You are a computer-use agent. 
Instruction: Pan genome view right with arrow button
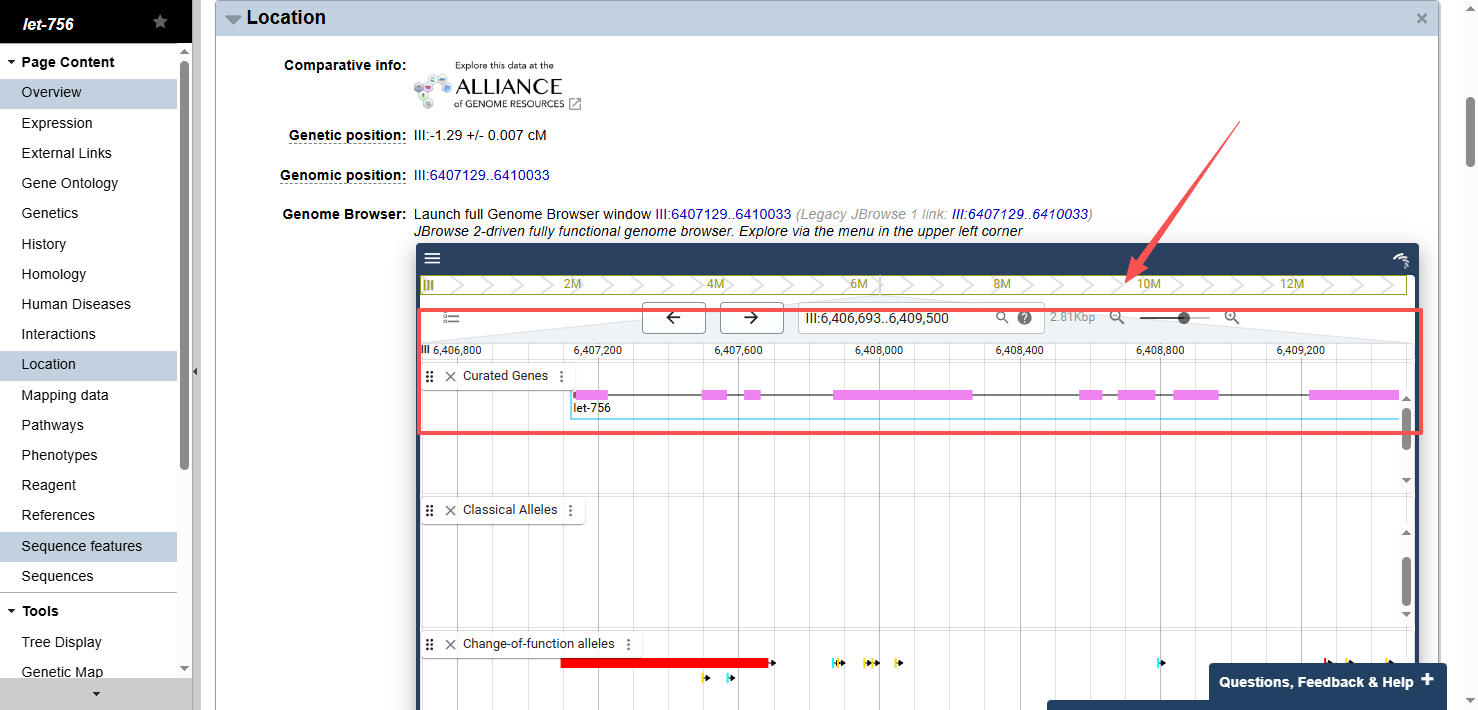coord(751,318)
